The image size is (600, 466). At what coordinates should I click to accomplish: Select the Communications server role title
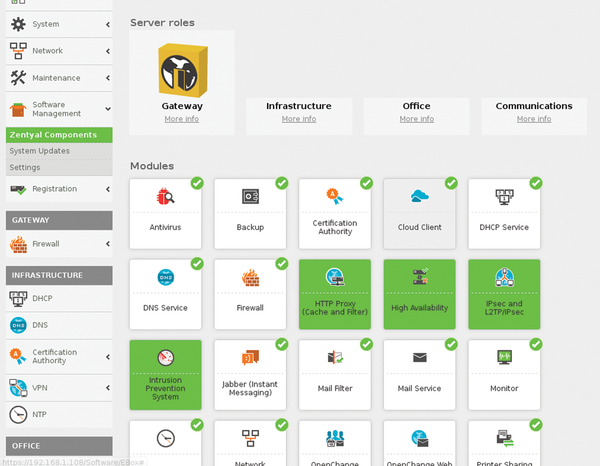click(x=534, y=106)
